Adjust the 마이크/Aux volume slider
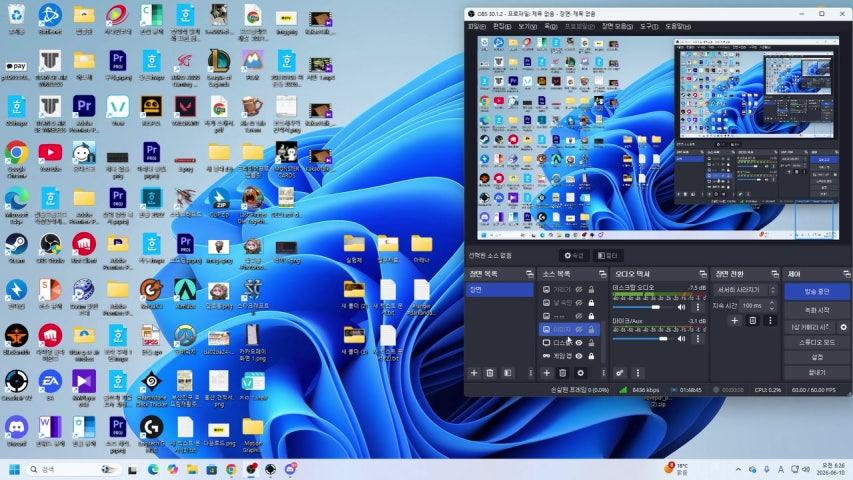Screen dimensions: 853x480 [643, 339]
